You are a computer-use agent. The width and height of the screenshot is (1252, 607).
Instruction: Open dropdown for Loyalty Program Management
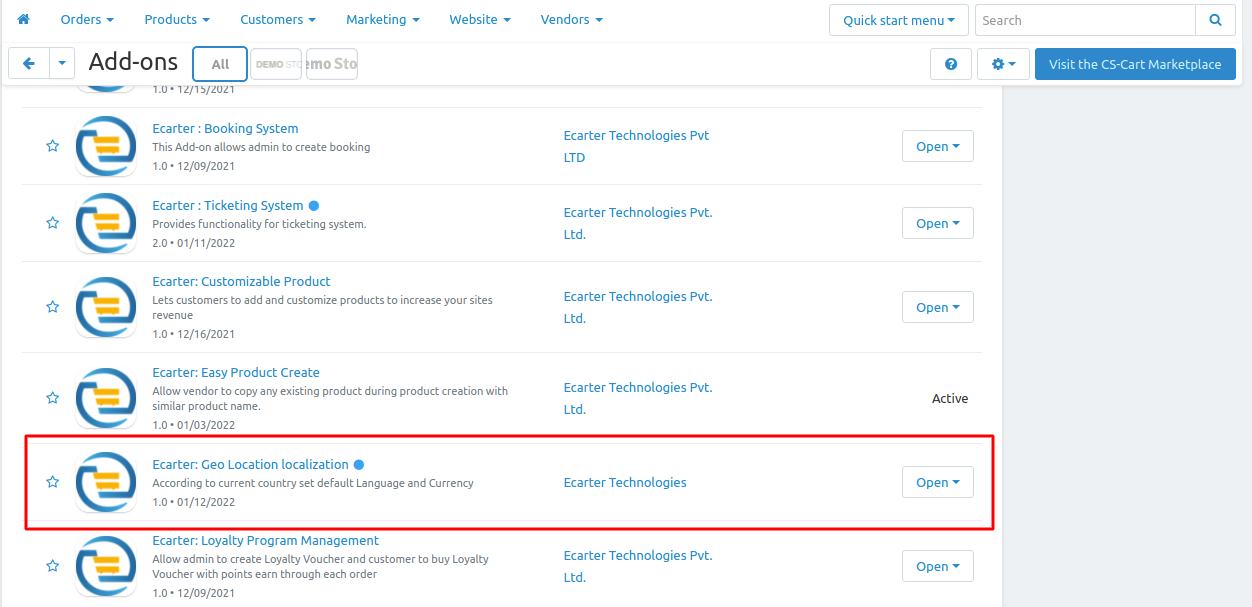(937, 566)
